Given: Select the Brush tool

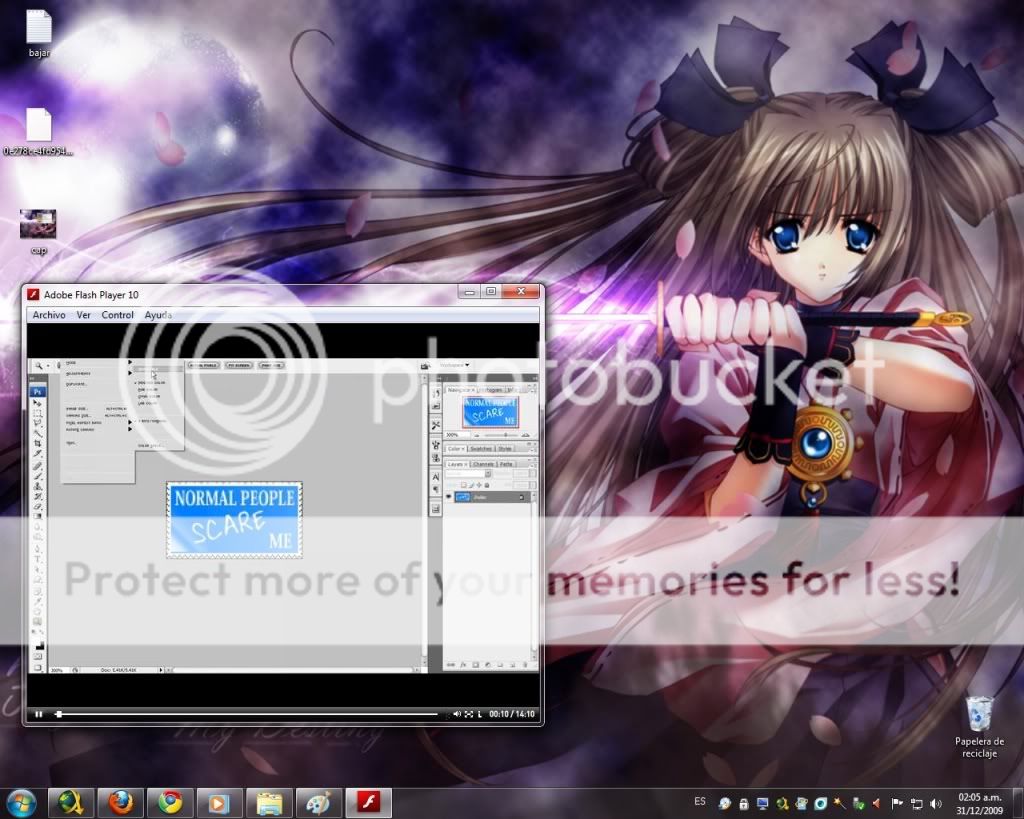Looking at the screenshot, I should (x=37, y=476).
